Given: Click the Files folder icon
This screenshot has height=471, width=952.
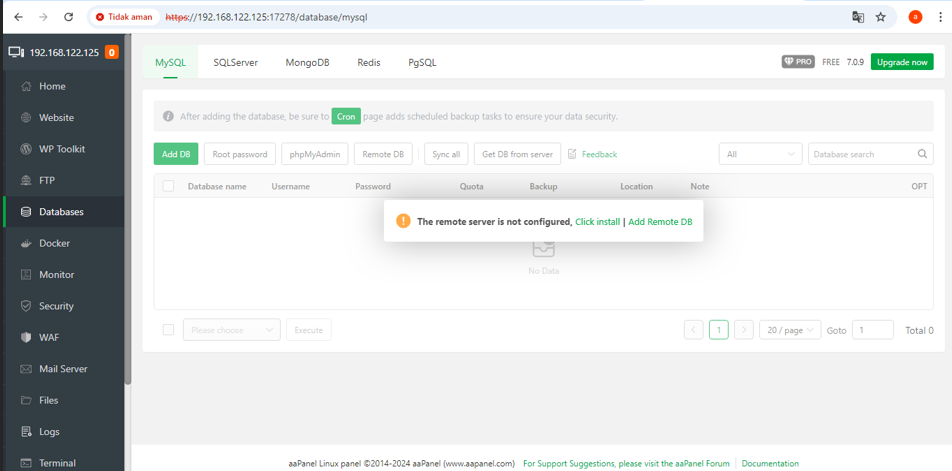Looking at the screenshot, I should pyautogui.click(x=26, y=401).
